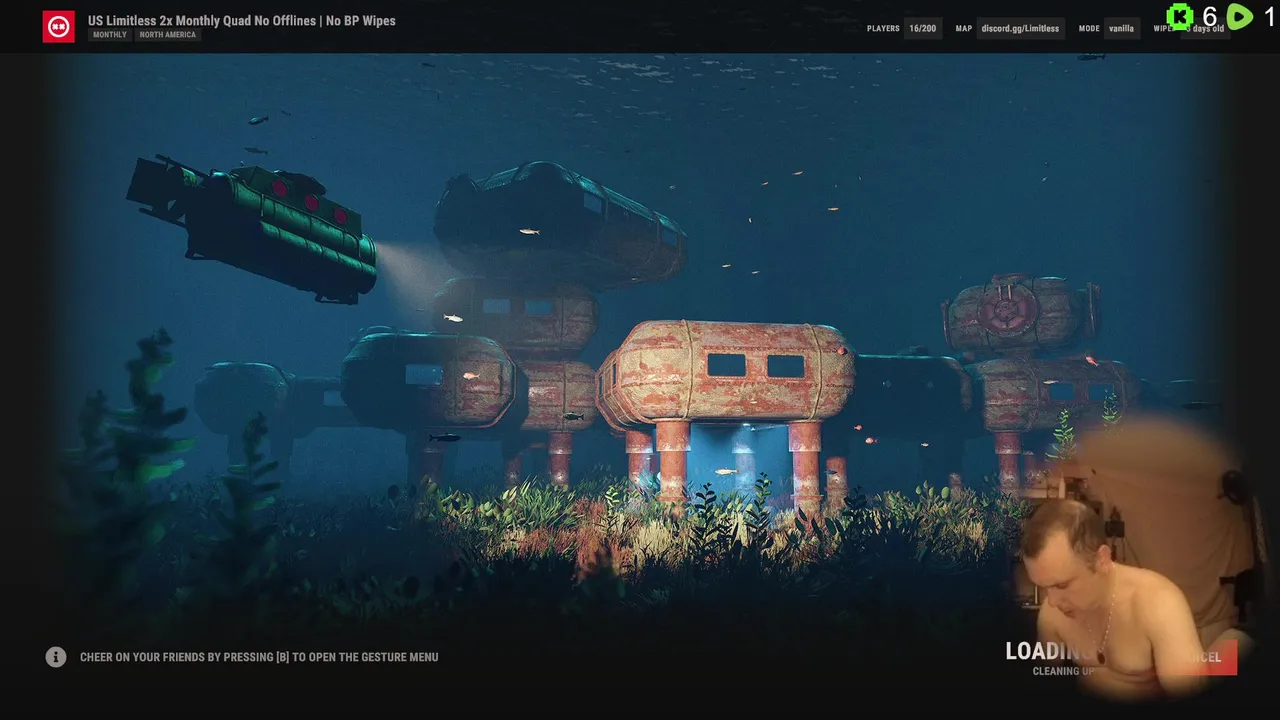1280x720 pixels.
Task: Click the green Kick viewer icon
Action: pyautogui.click(x=1181, y=16)
